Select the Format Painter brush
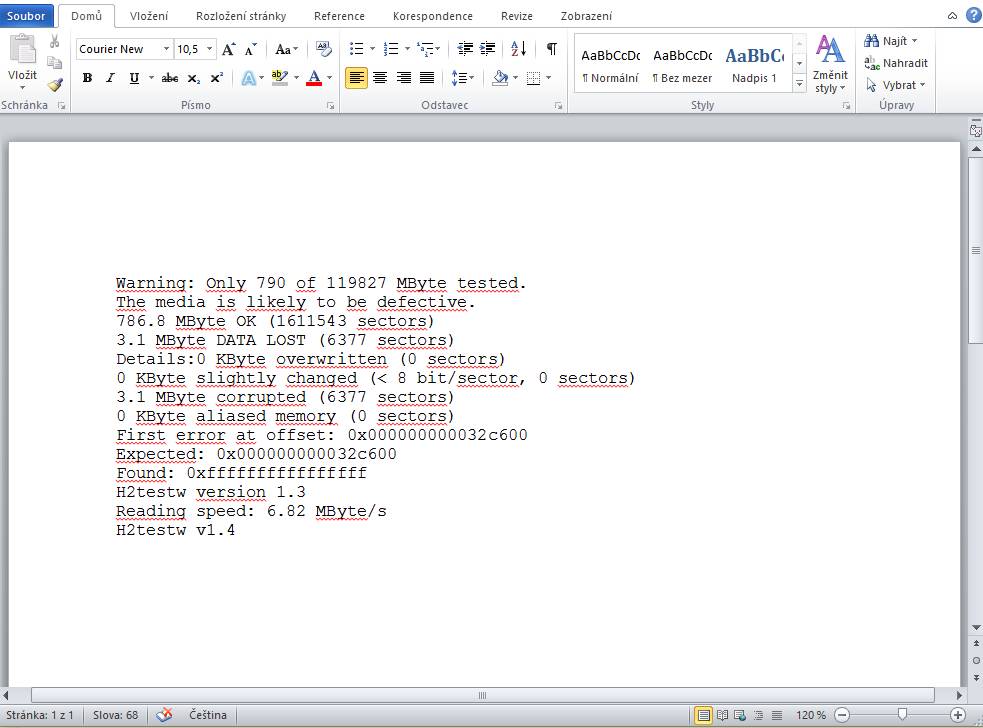 pos(55,84)
